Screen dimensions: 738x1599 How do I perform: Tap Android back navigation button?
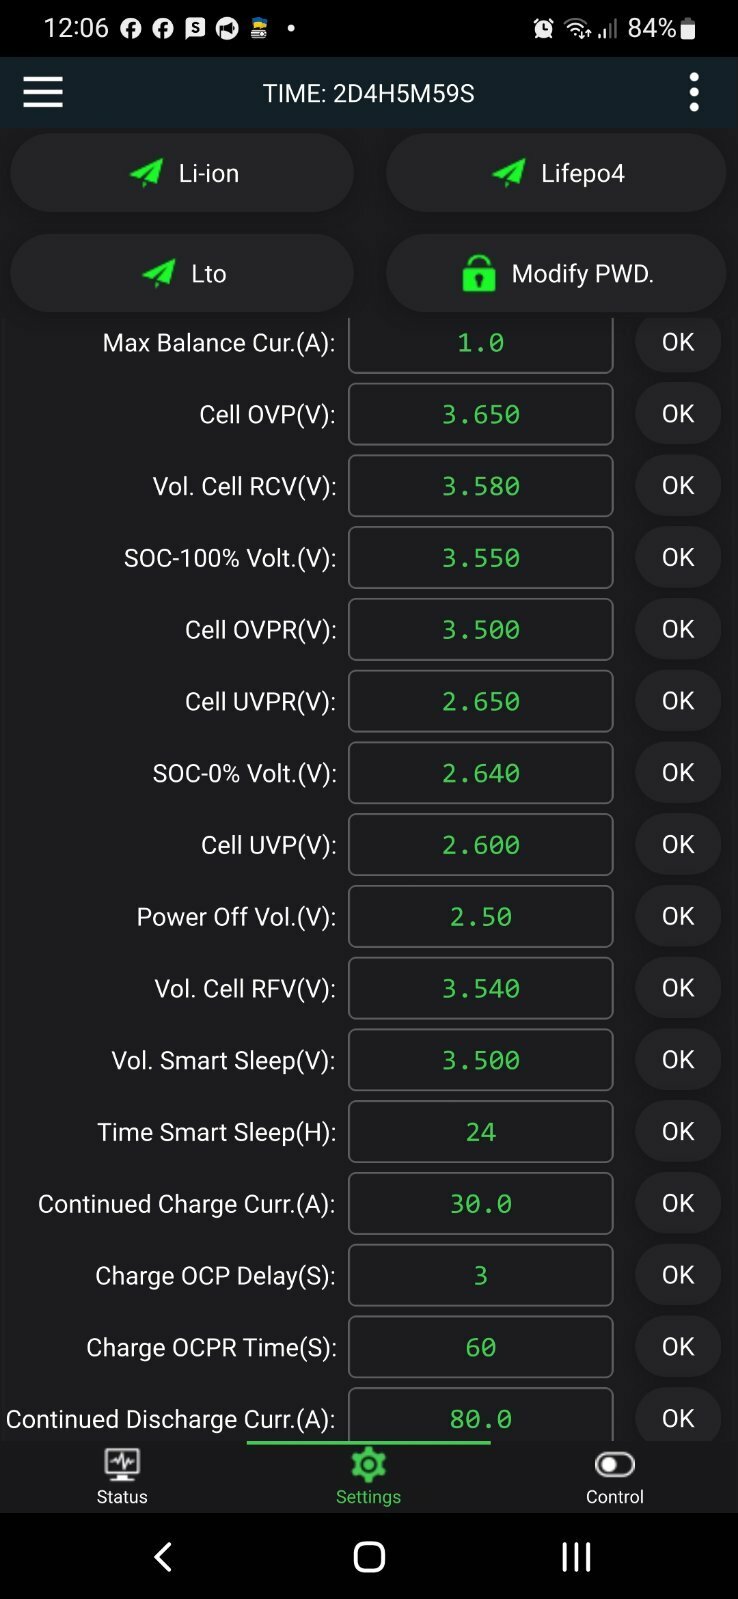pos(164,1556)
